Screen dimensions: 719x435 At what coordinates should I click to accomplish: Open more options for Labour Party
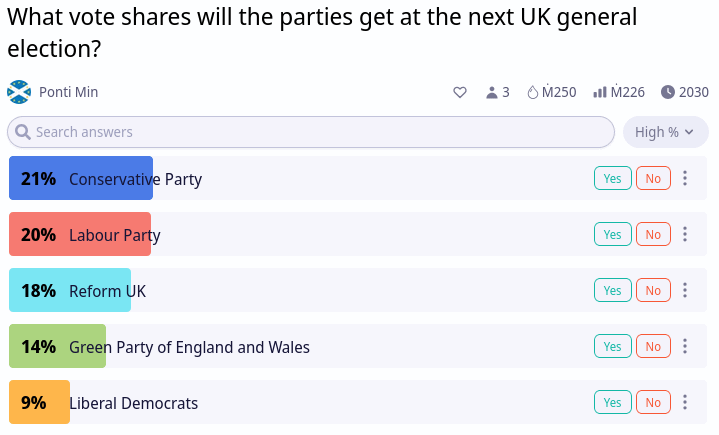click(x=685, y=234)
